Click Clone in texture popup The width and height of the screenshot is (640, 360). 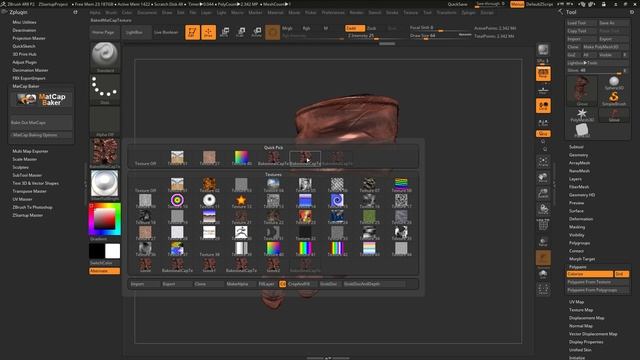pos(208,284)
